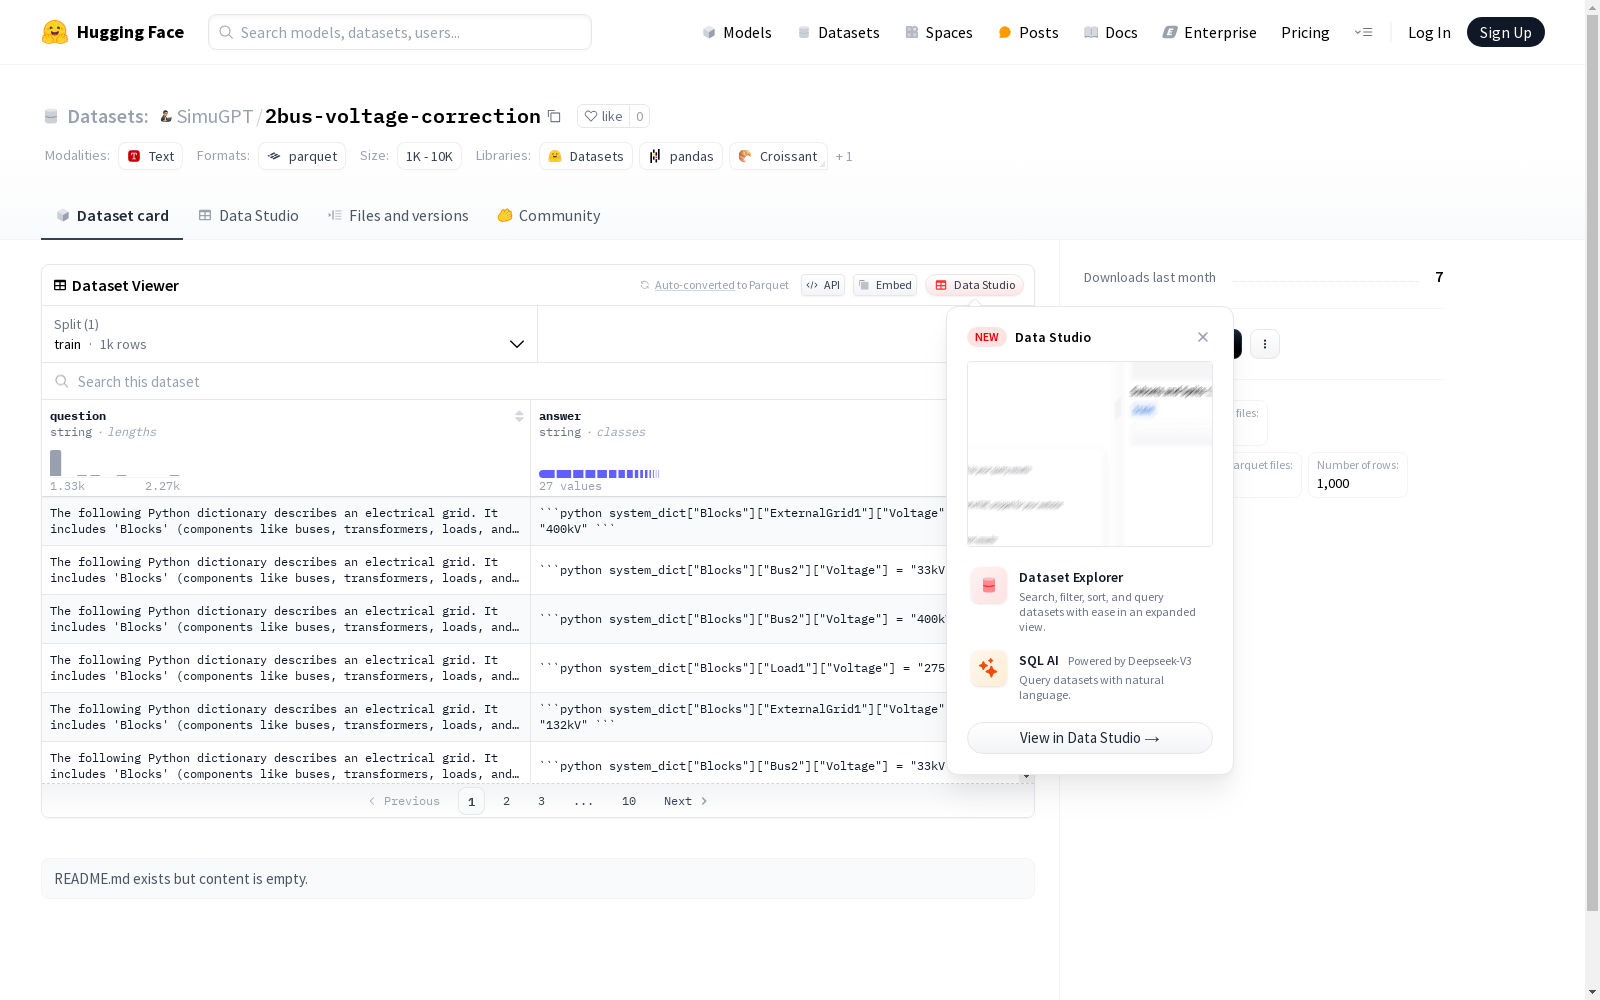This screenshot has width=1600, height=1000.
Task: Select the pandas library tag
Action: tap(681, 156)
